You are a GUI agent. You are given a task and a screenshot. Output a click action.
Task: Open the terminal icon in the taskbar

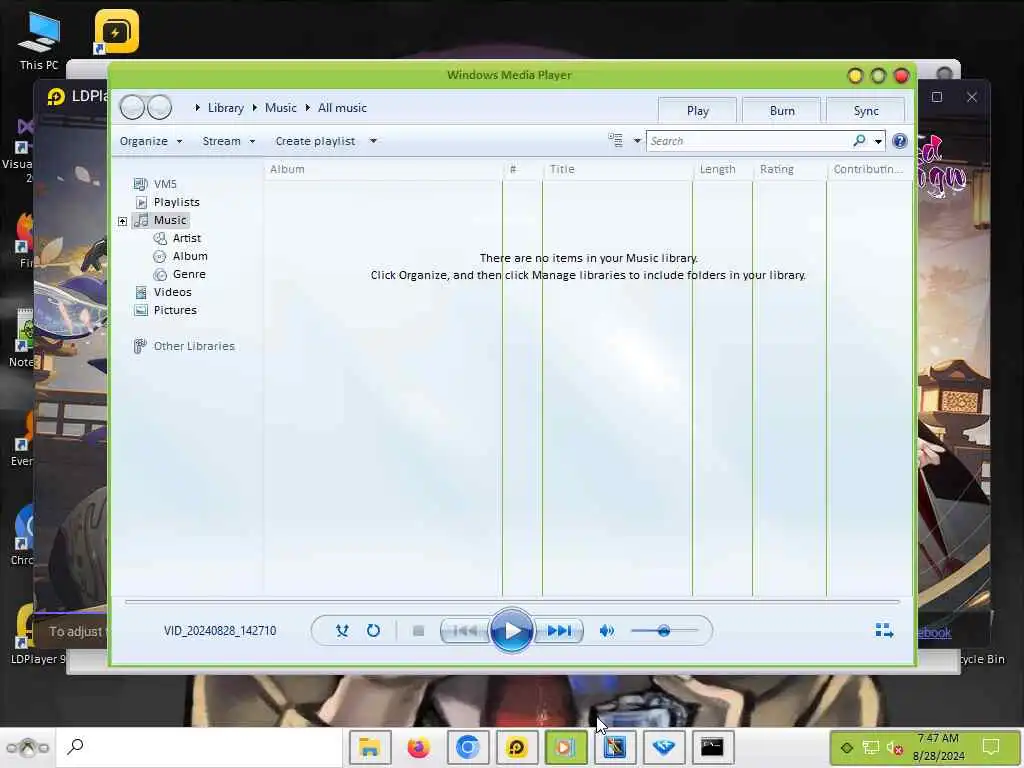[712, 747]
